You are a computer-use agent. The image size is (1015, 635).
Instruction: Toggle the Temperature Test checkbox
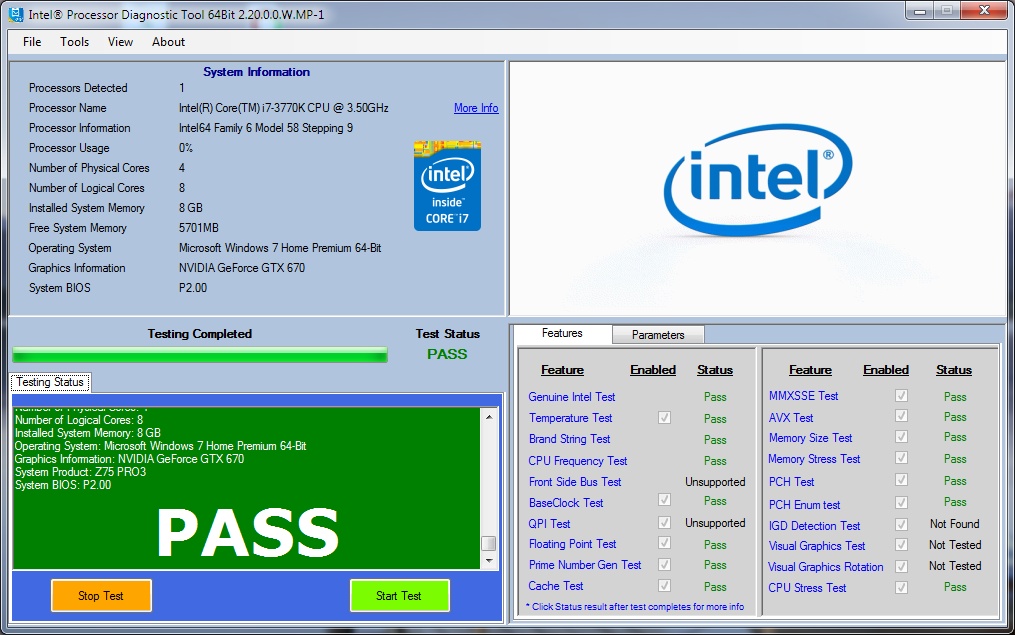(664, 418)
